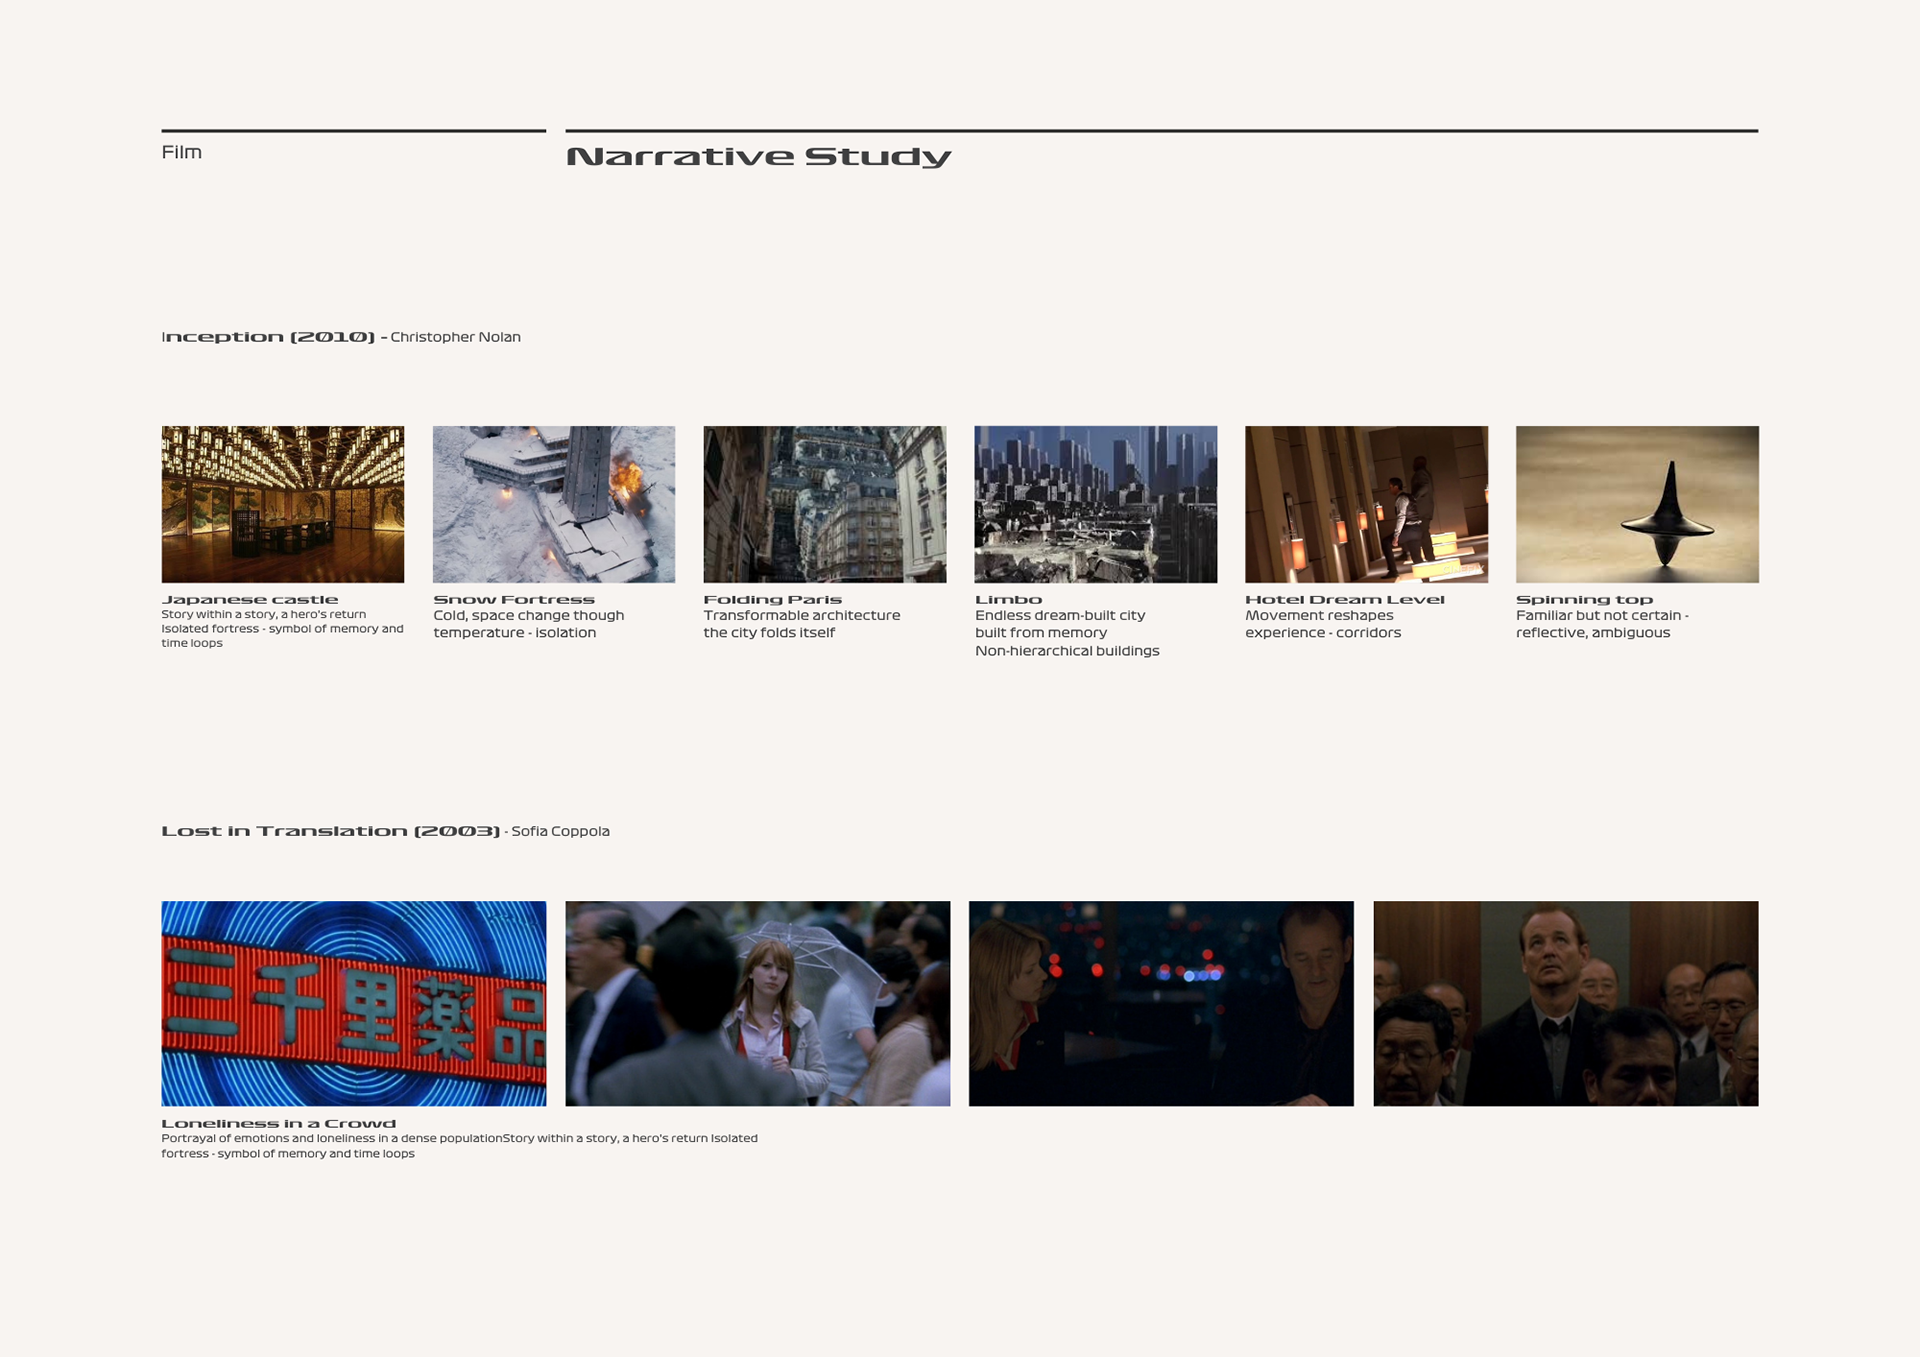Open the red neon sign image

pos(354,1003)
